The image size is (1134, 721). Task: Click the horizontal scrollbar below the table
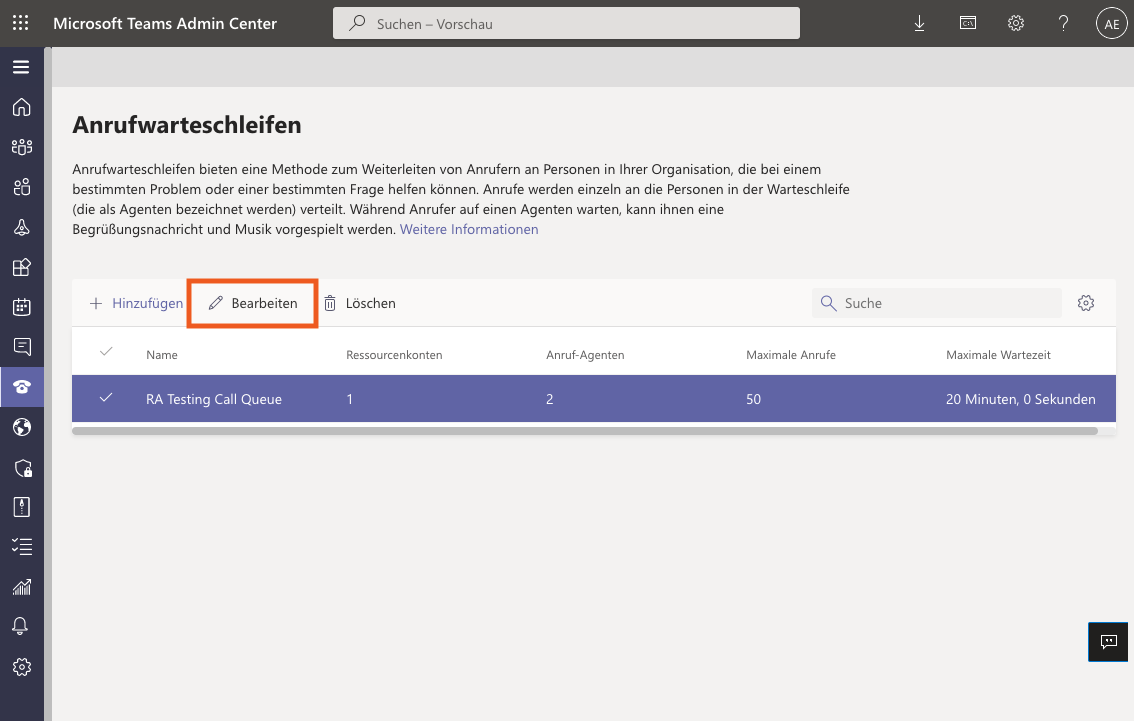[584, 431]
